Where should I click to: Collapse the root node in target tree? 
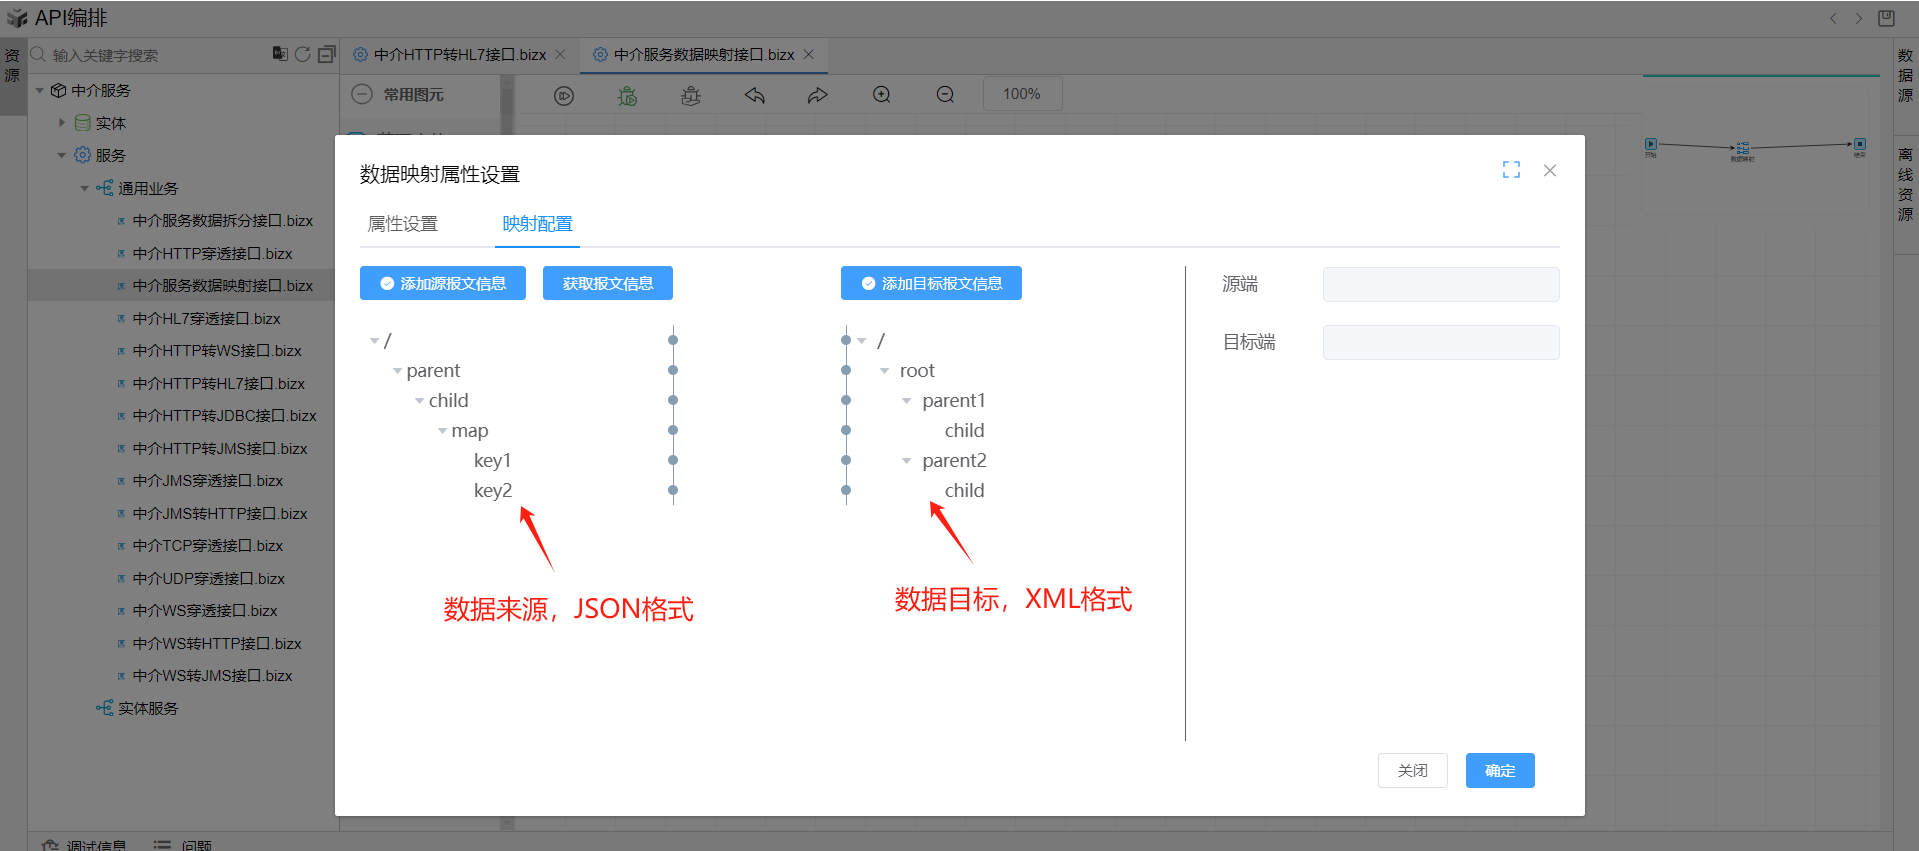pyautogui.click(x=885, y=371)
